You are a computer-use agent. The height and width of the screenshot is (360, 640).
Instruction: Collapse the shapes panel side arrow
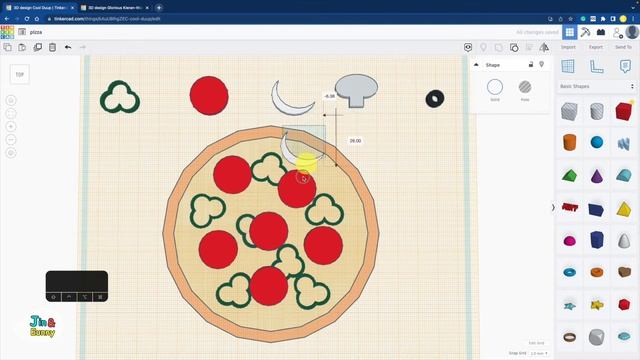point(553,207)
